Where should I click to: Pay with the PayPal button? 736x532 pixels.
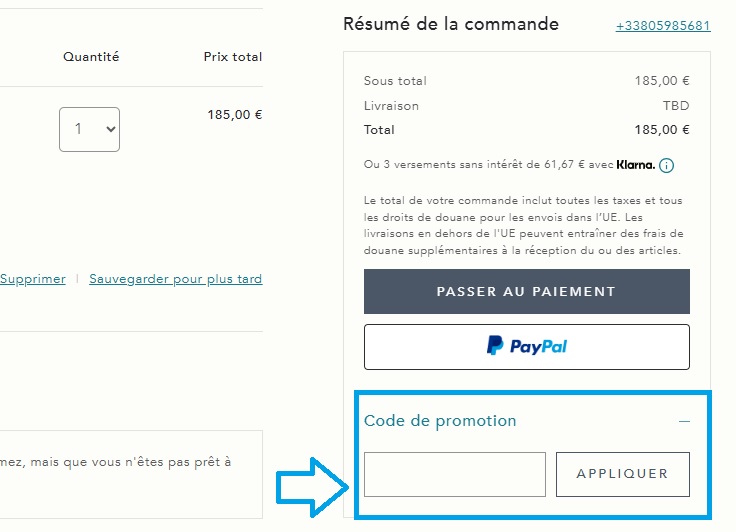[x=527, y=346]
